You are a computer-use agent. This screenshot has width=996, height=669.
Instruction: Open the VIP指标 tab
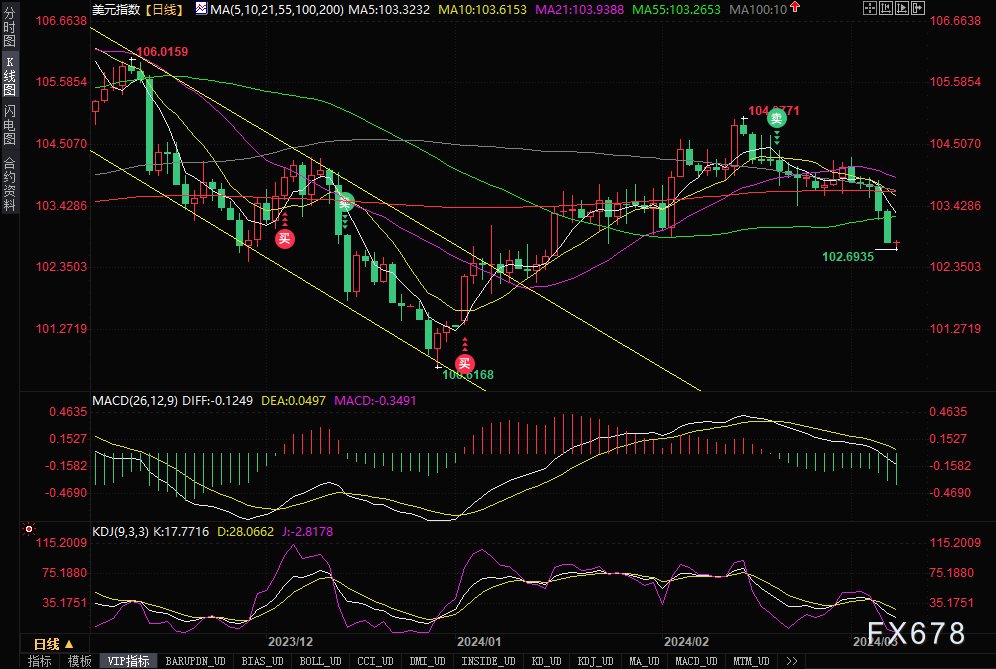coord(128,661)
